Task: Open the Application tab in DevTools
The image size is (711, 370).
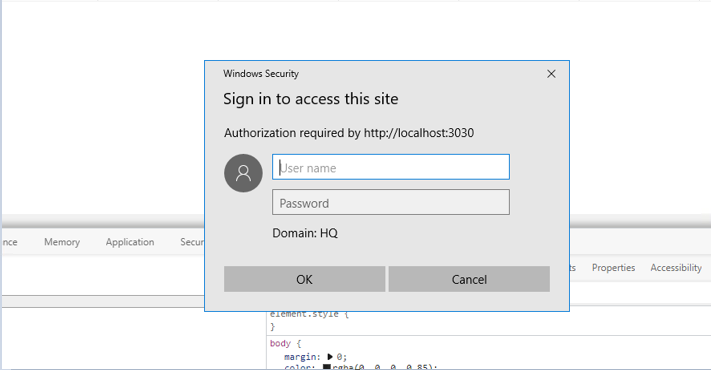Action: coord(130,242)
